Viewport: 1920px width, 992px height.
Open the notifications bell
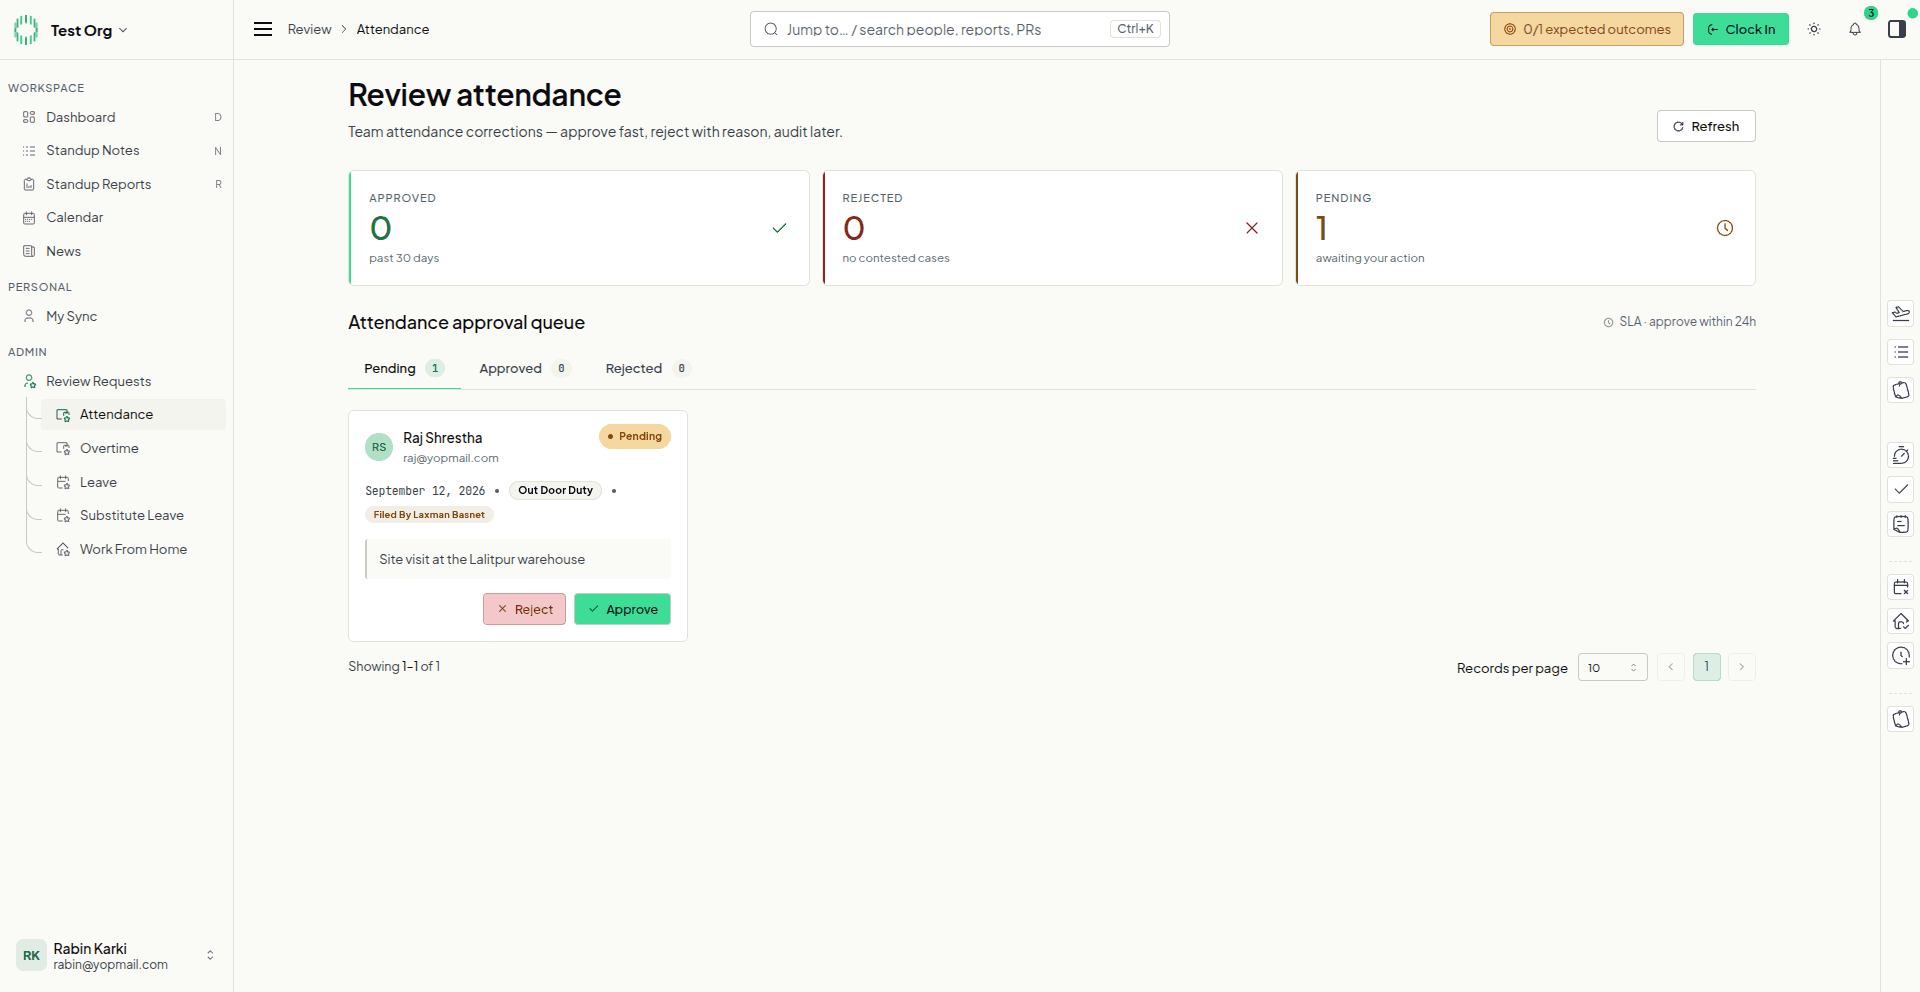1855,29
